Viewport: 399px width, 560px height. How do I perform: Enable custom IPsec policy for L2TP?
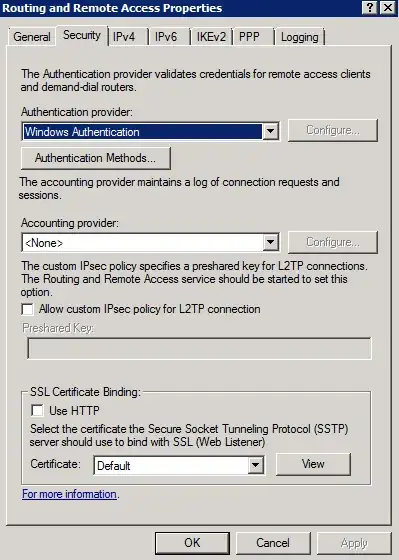(x=28, y=309)
